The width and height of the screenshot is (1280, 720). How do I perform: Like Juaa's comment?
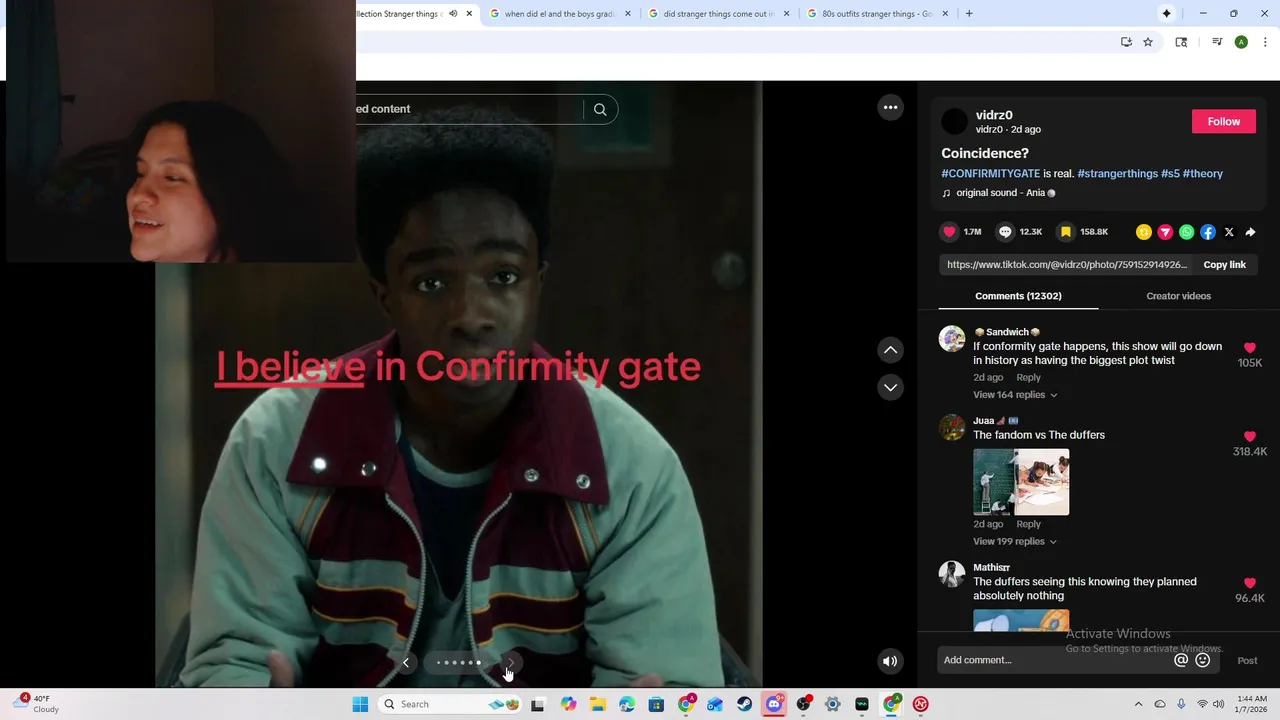1250,437
